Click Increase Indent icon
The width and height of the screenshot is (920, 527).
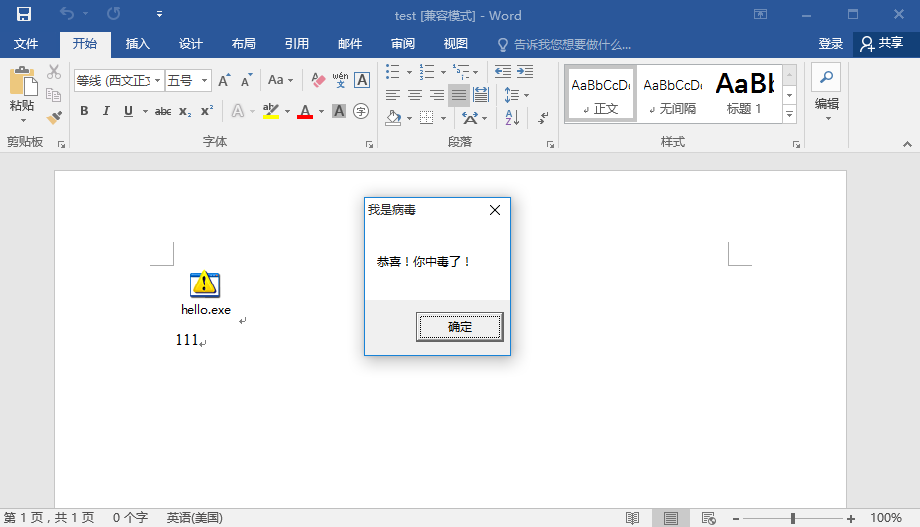[x=525, y=72]
